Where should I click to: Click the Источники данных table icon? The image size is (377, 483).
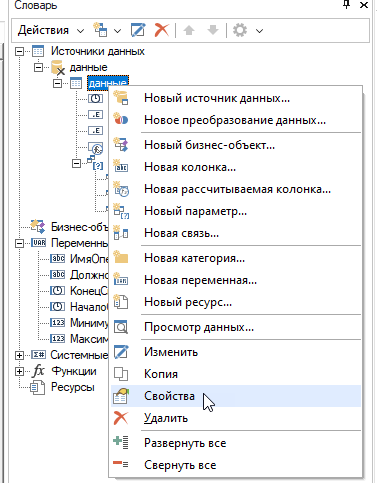pos(38,51)
